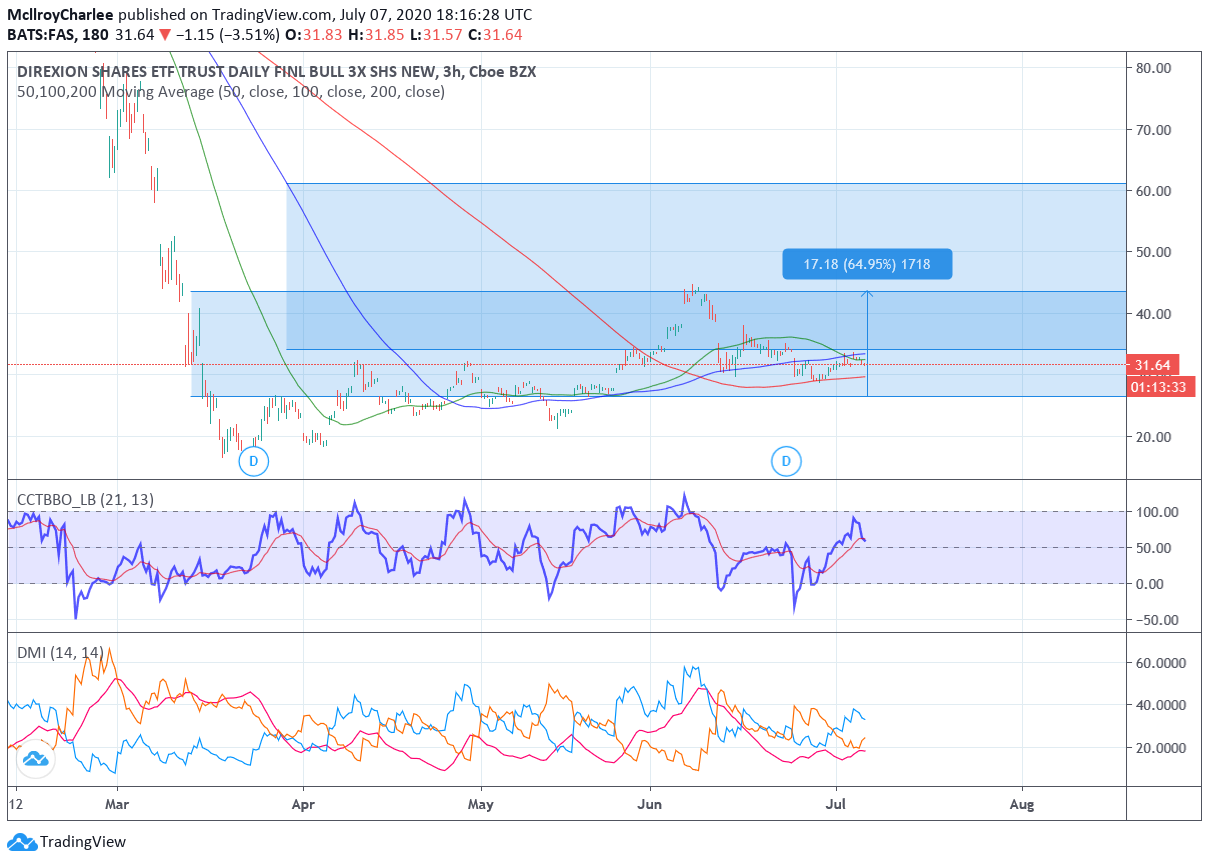Click the Jun label on time axis
1209x863 pixels.
click(650, 804)
